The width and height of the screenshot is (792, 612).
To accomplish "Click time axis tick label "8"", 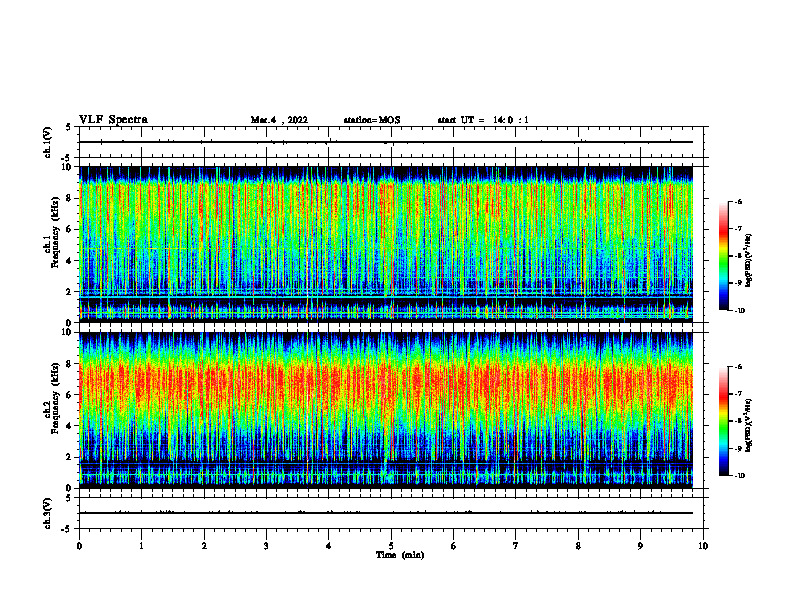I will 578,546.
